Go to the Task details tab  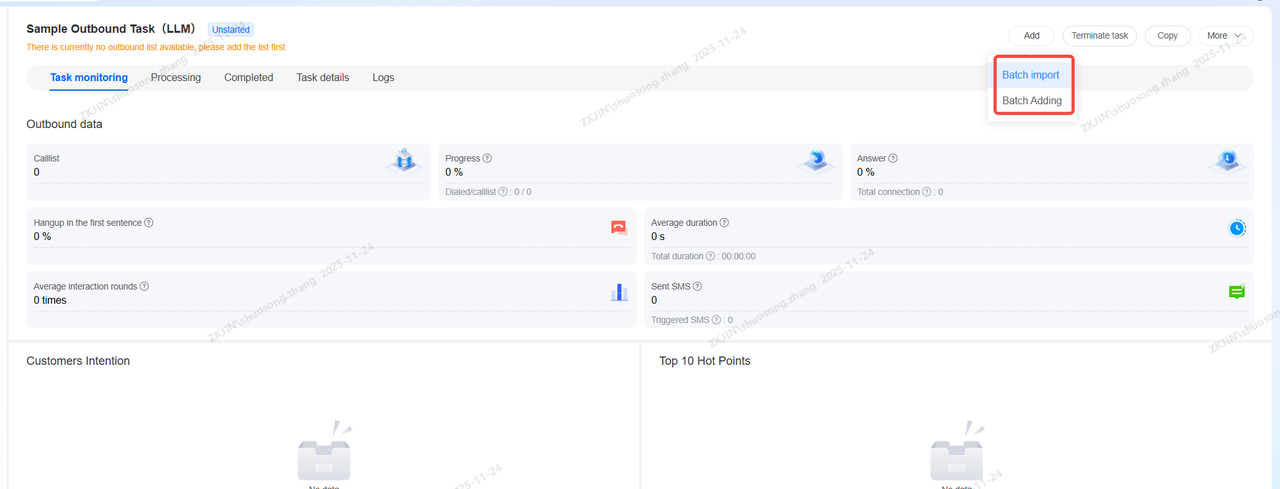(322, 78)
